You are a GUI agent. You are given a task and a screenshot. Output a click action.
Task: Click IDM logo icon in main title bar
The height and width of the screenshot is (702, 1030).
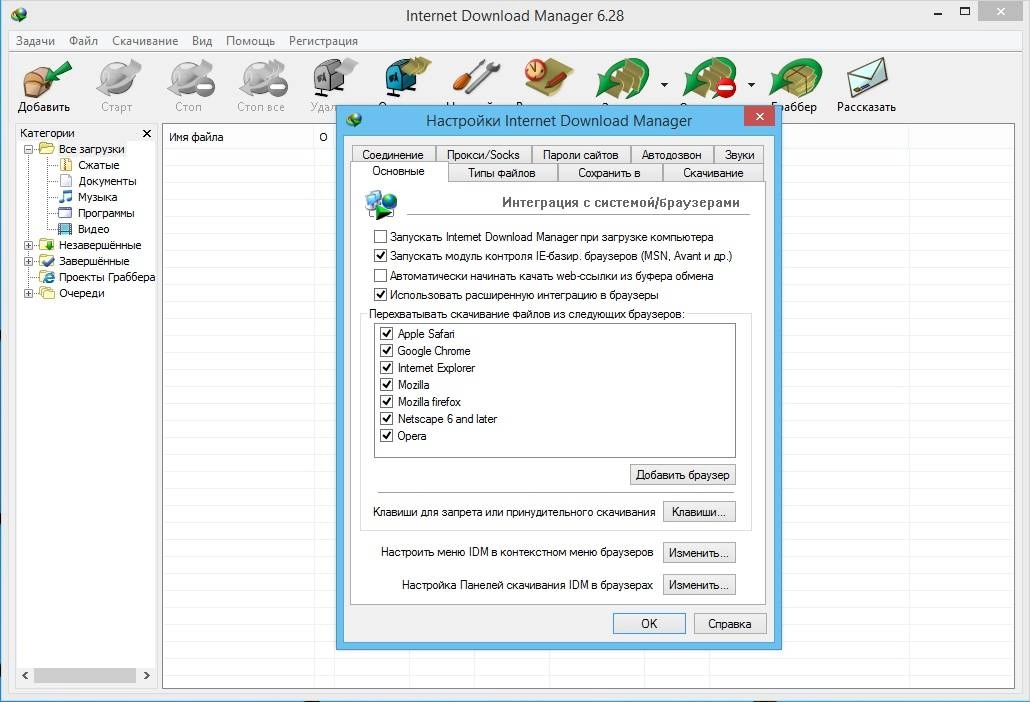[x=19, y=14]
